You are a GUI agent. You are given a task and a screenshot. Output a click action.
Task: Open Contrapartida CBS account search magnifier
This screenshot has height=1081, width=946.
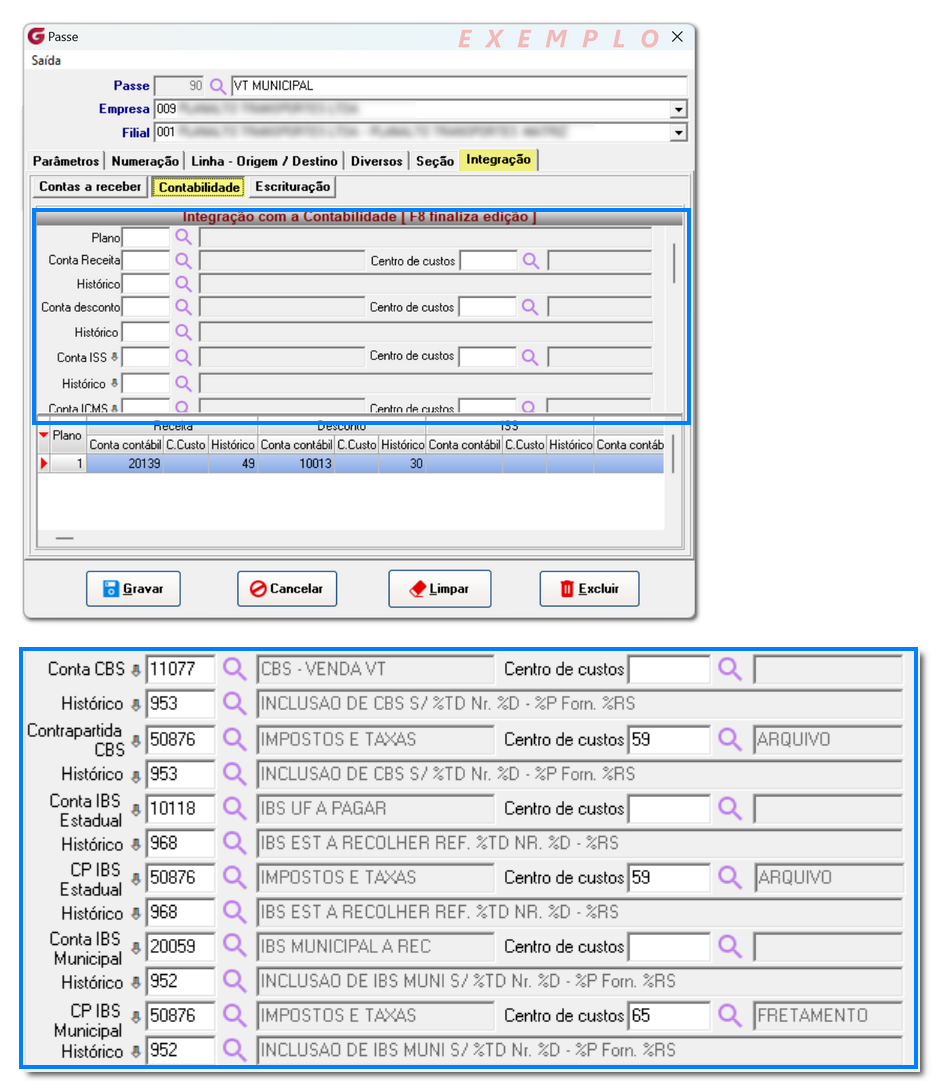coord(234,739)
